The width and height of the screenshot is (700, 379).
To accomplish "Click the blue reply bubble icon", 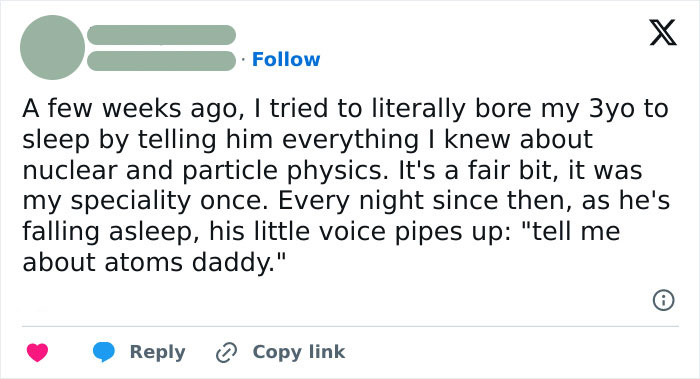I will 104,352.
